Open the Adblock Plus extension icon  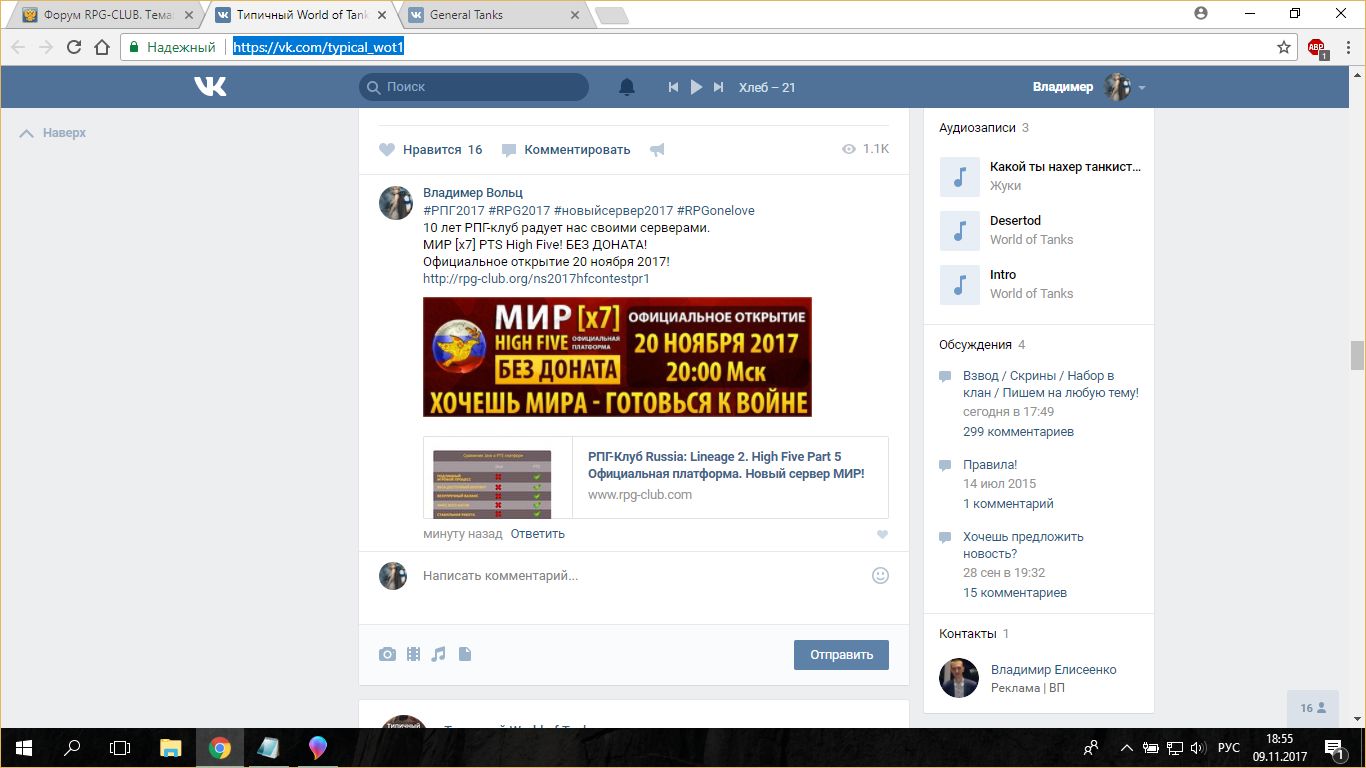pos(1317,47)
